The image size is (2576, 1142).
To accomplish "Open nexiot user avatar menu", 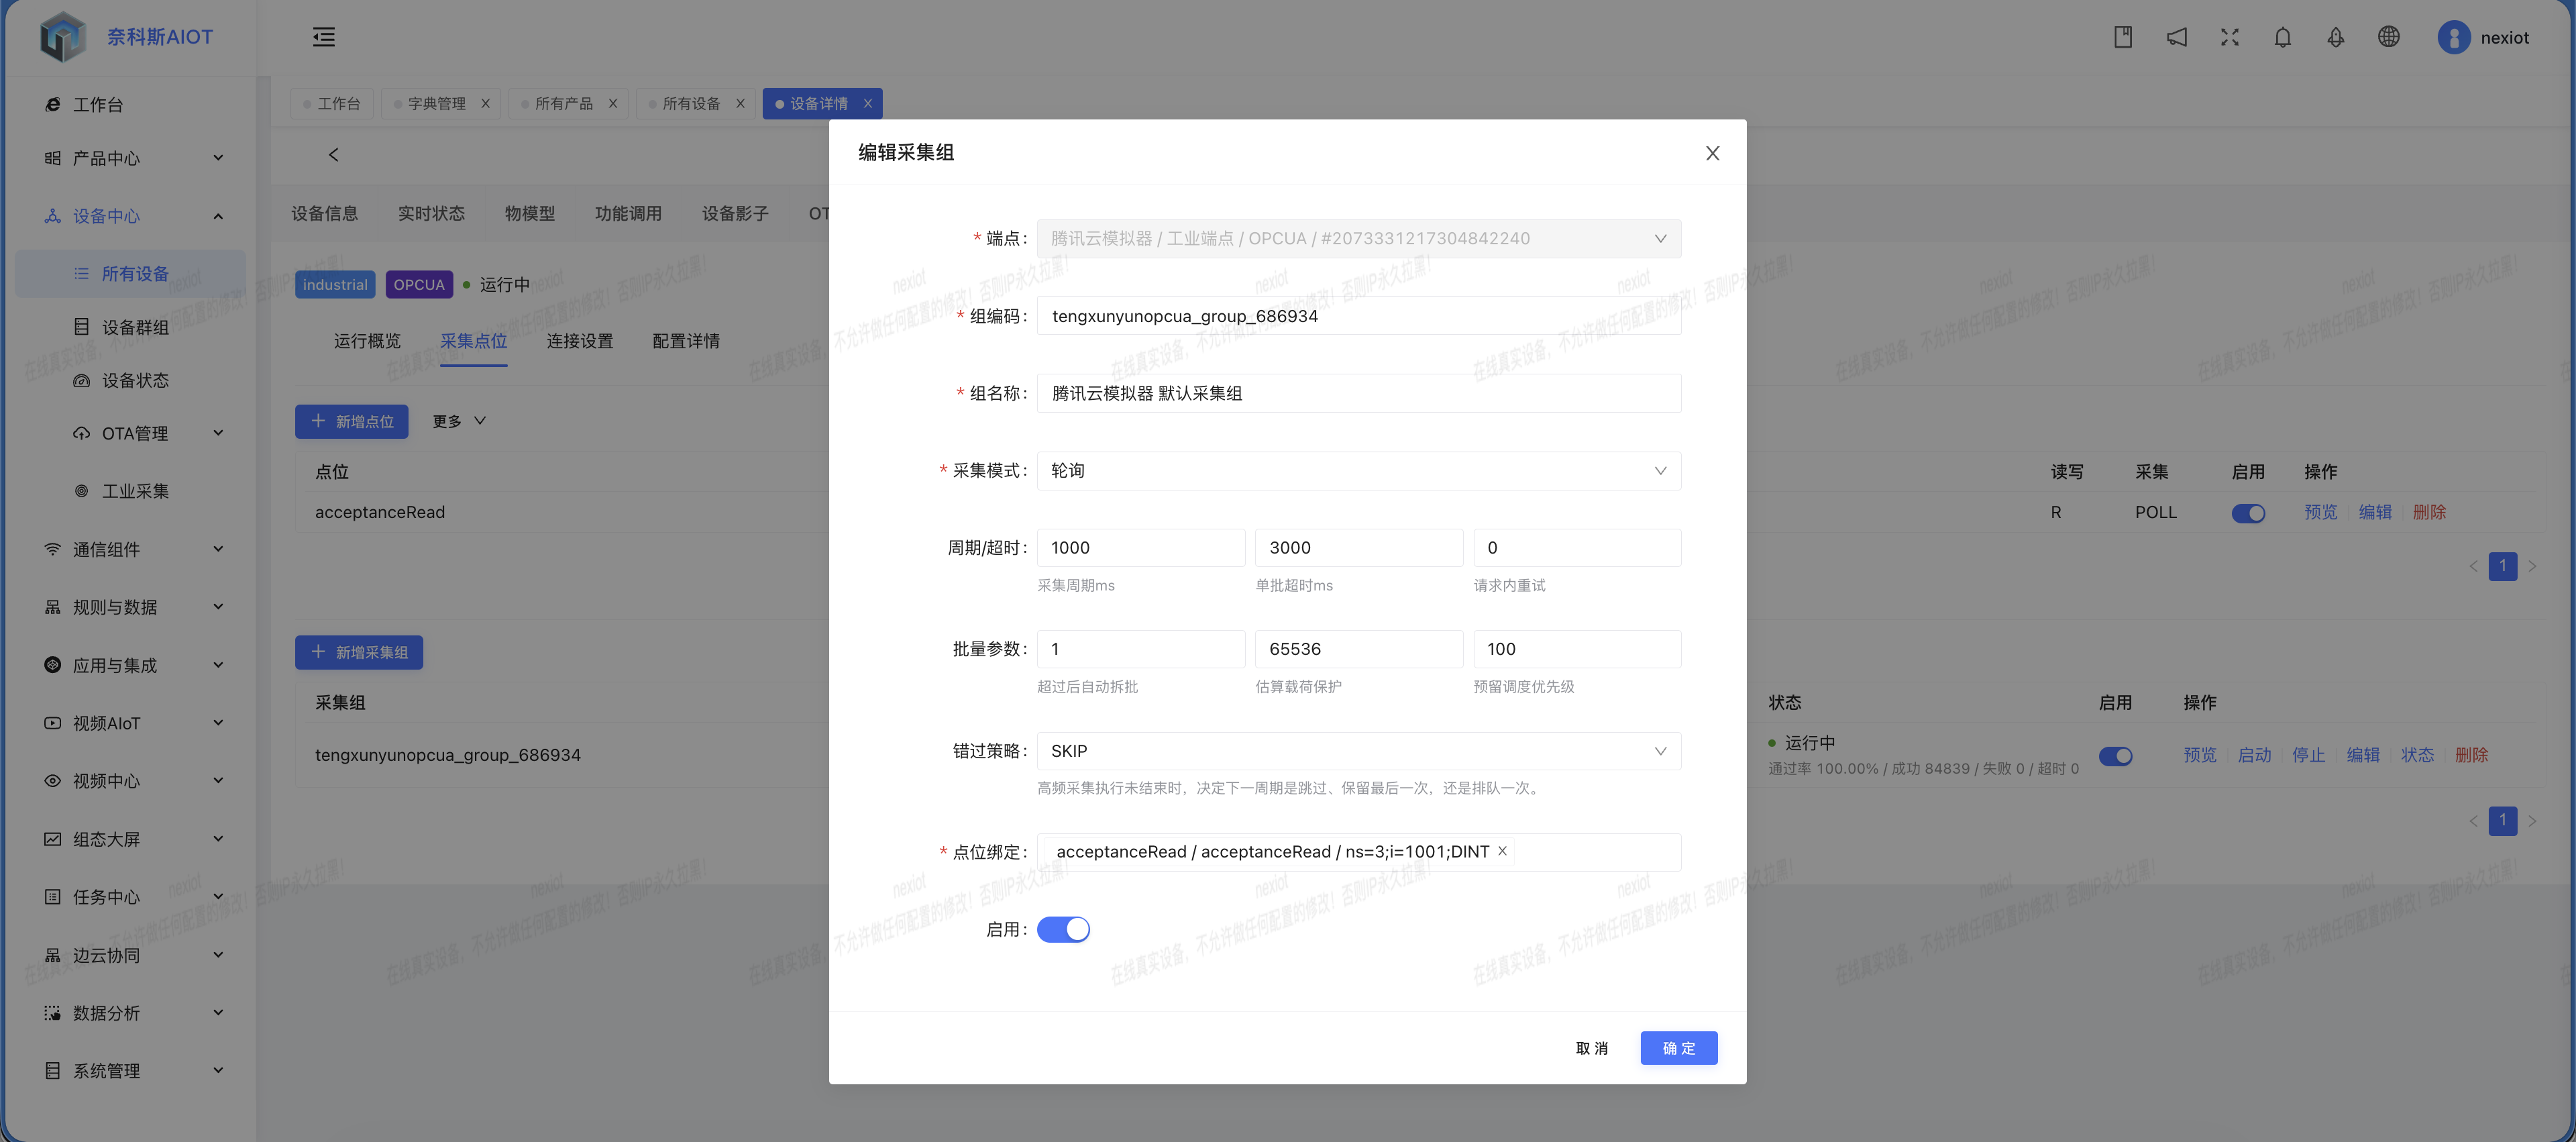I will (2482, 37).
